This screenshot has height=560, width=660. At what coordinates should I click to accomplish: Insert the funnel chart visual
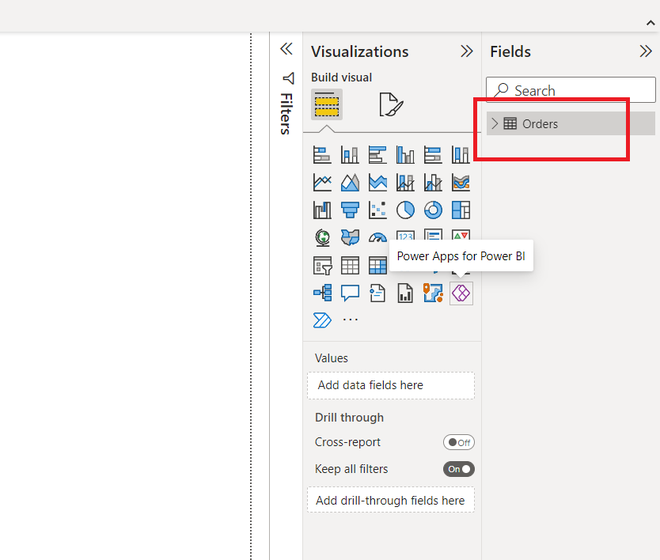(350, 210)
